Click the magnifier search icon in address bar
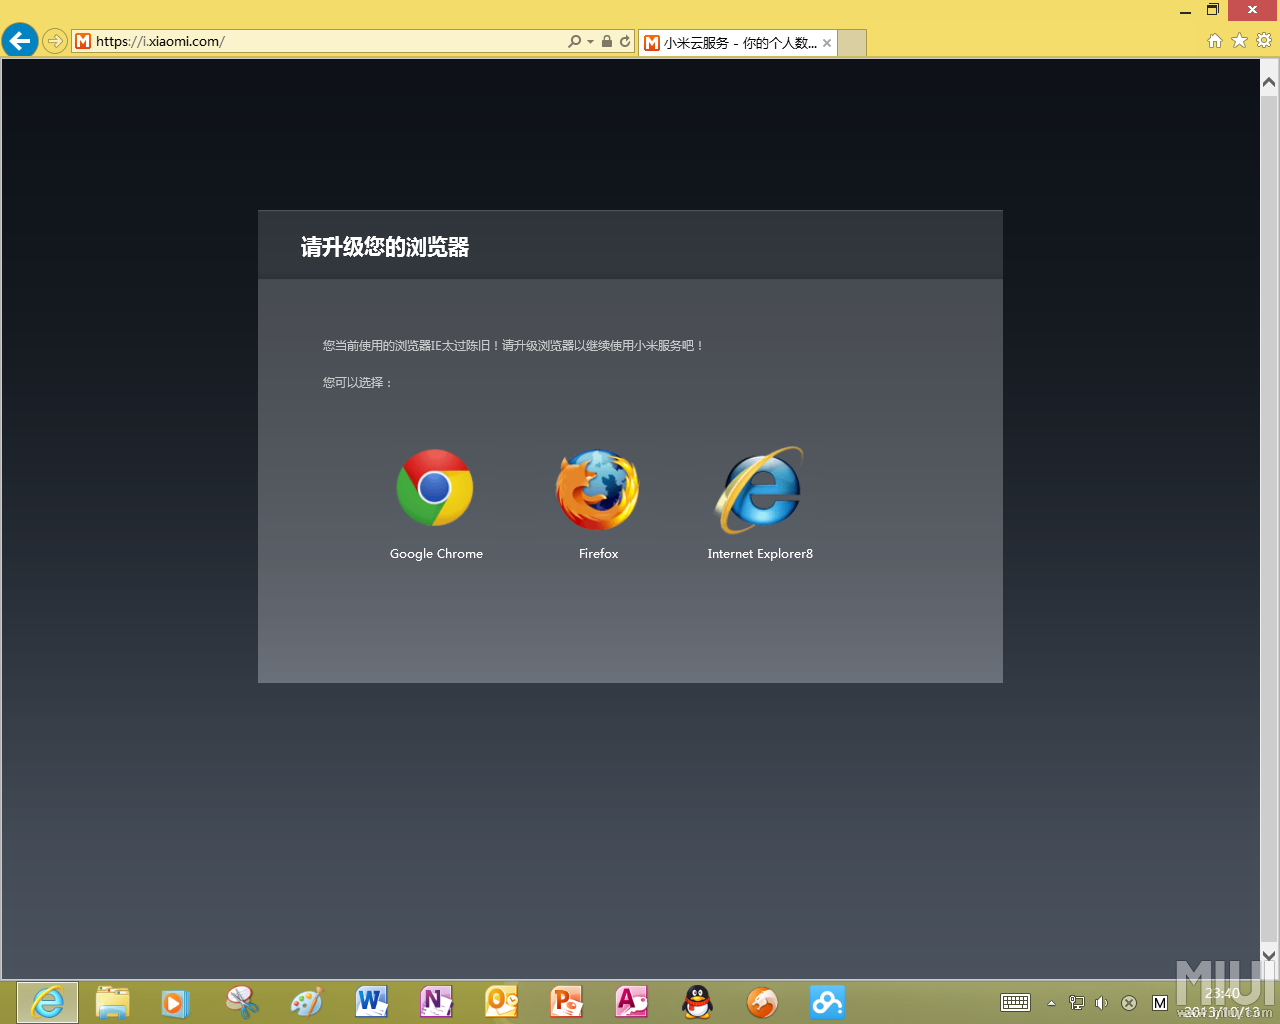 point(574,41)
